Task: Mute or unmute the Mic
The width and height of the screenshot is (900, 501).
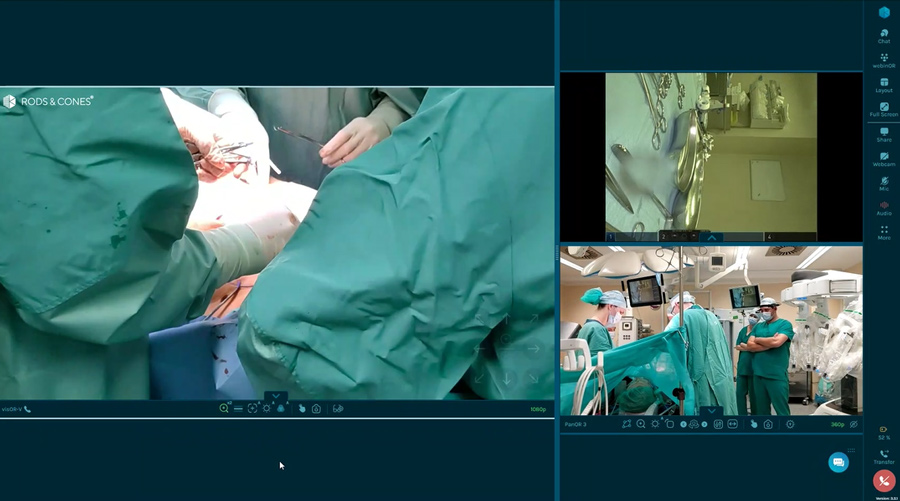Action: [x=884, y=183]
